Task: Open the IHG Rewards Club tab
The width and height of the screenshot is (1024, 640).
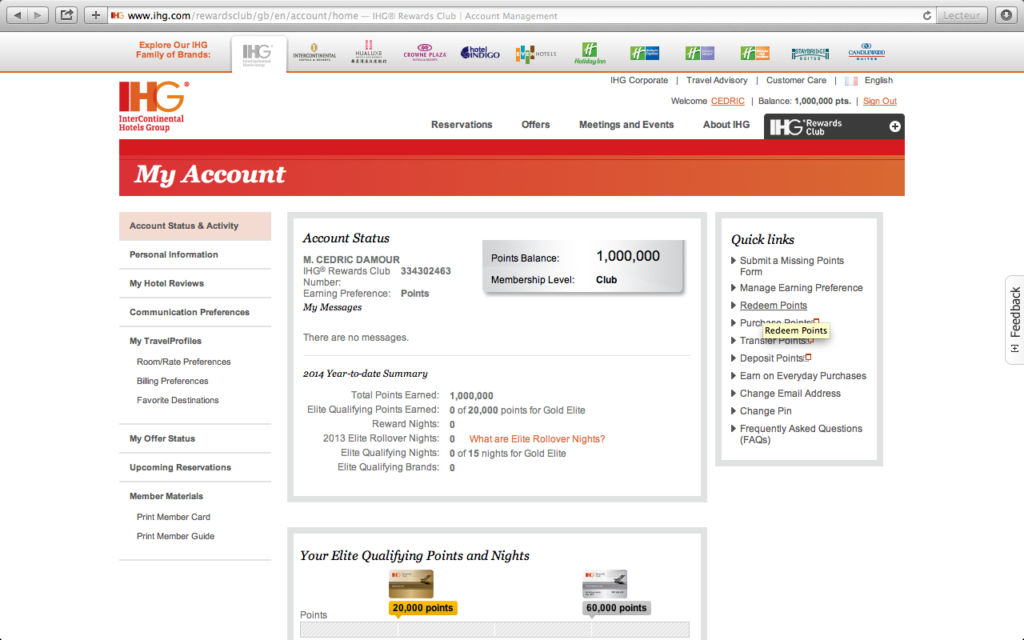Action: 834,127
